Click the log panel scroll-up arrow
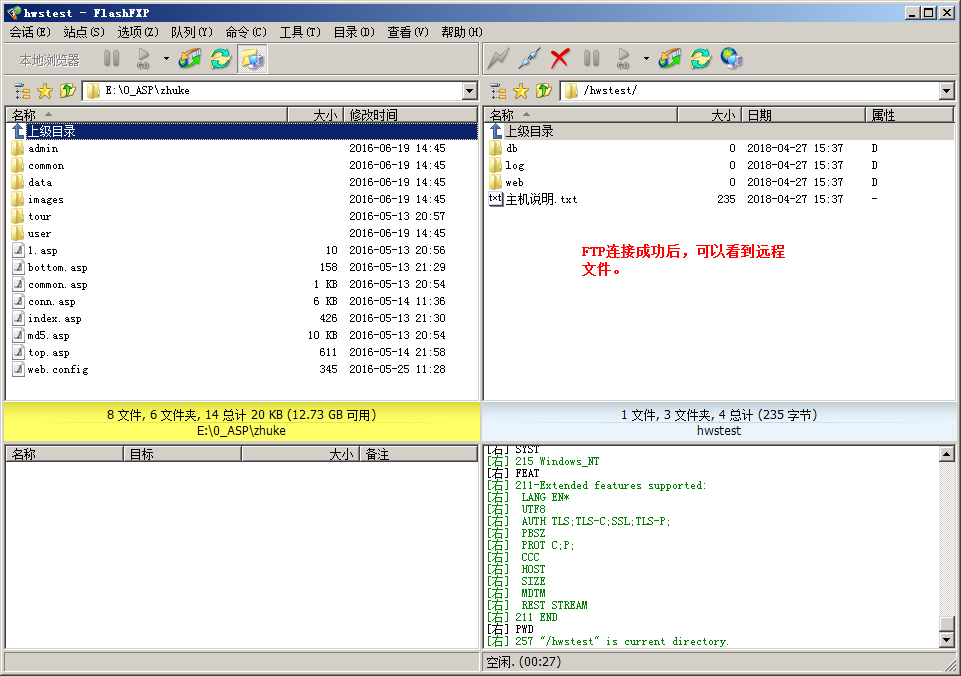The image size is (961, 676). pyautogui.click(x=947, y=454)
